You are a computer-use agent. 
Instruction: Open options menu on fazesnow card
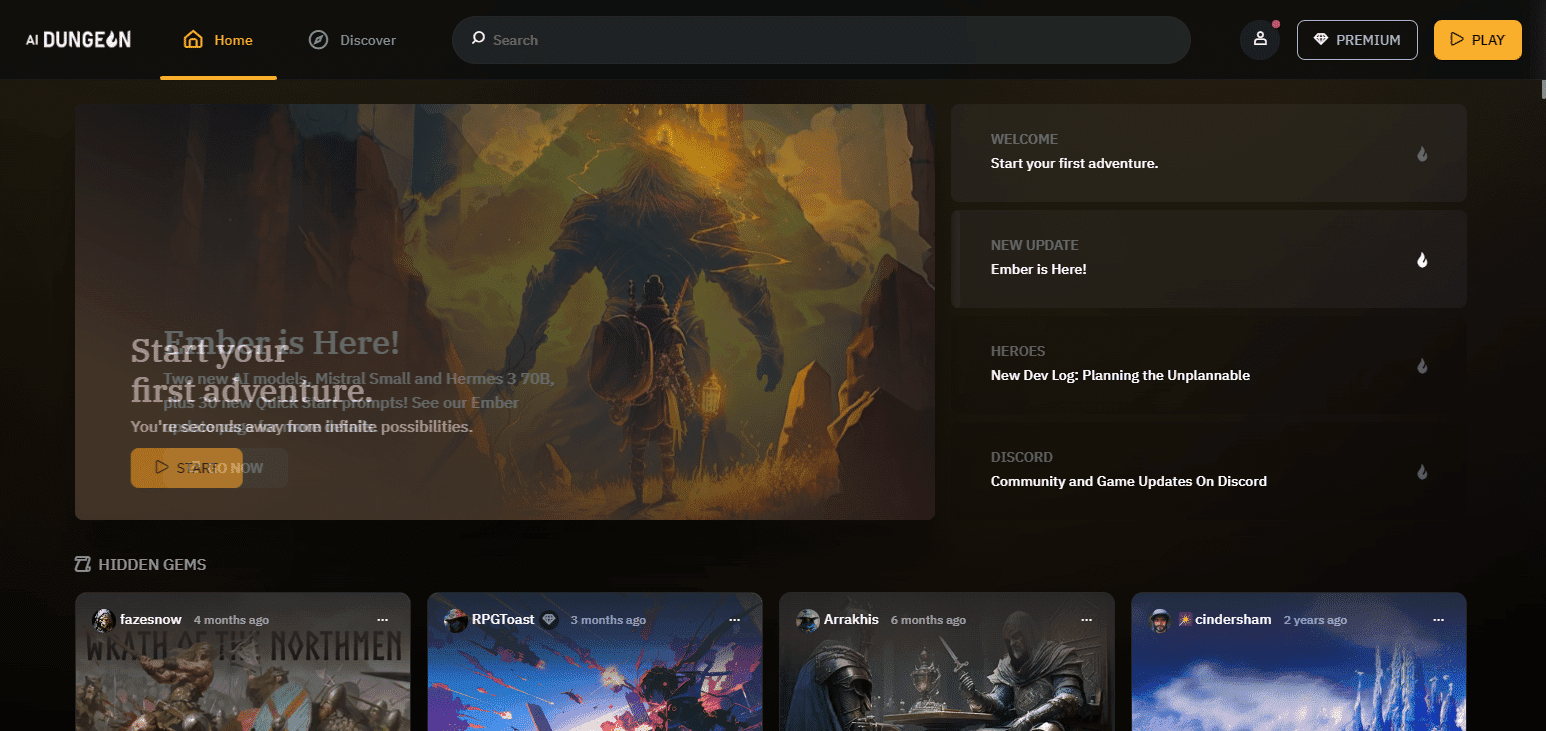[x=383, y=620]
